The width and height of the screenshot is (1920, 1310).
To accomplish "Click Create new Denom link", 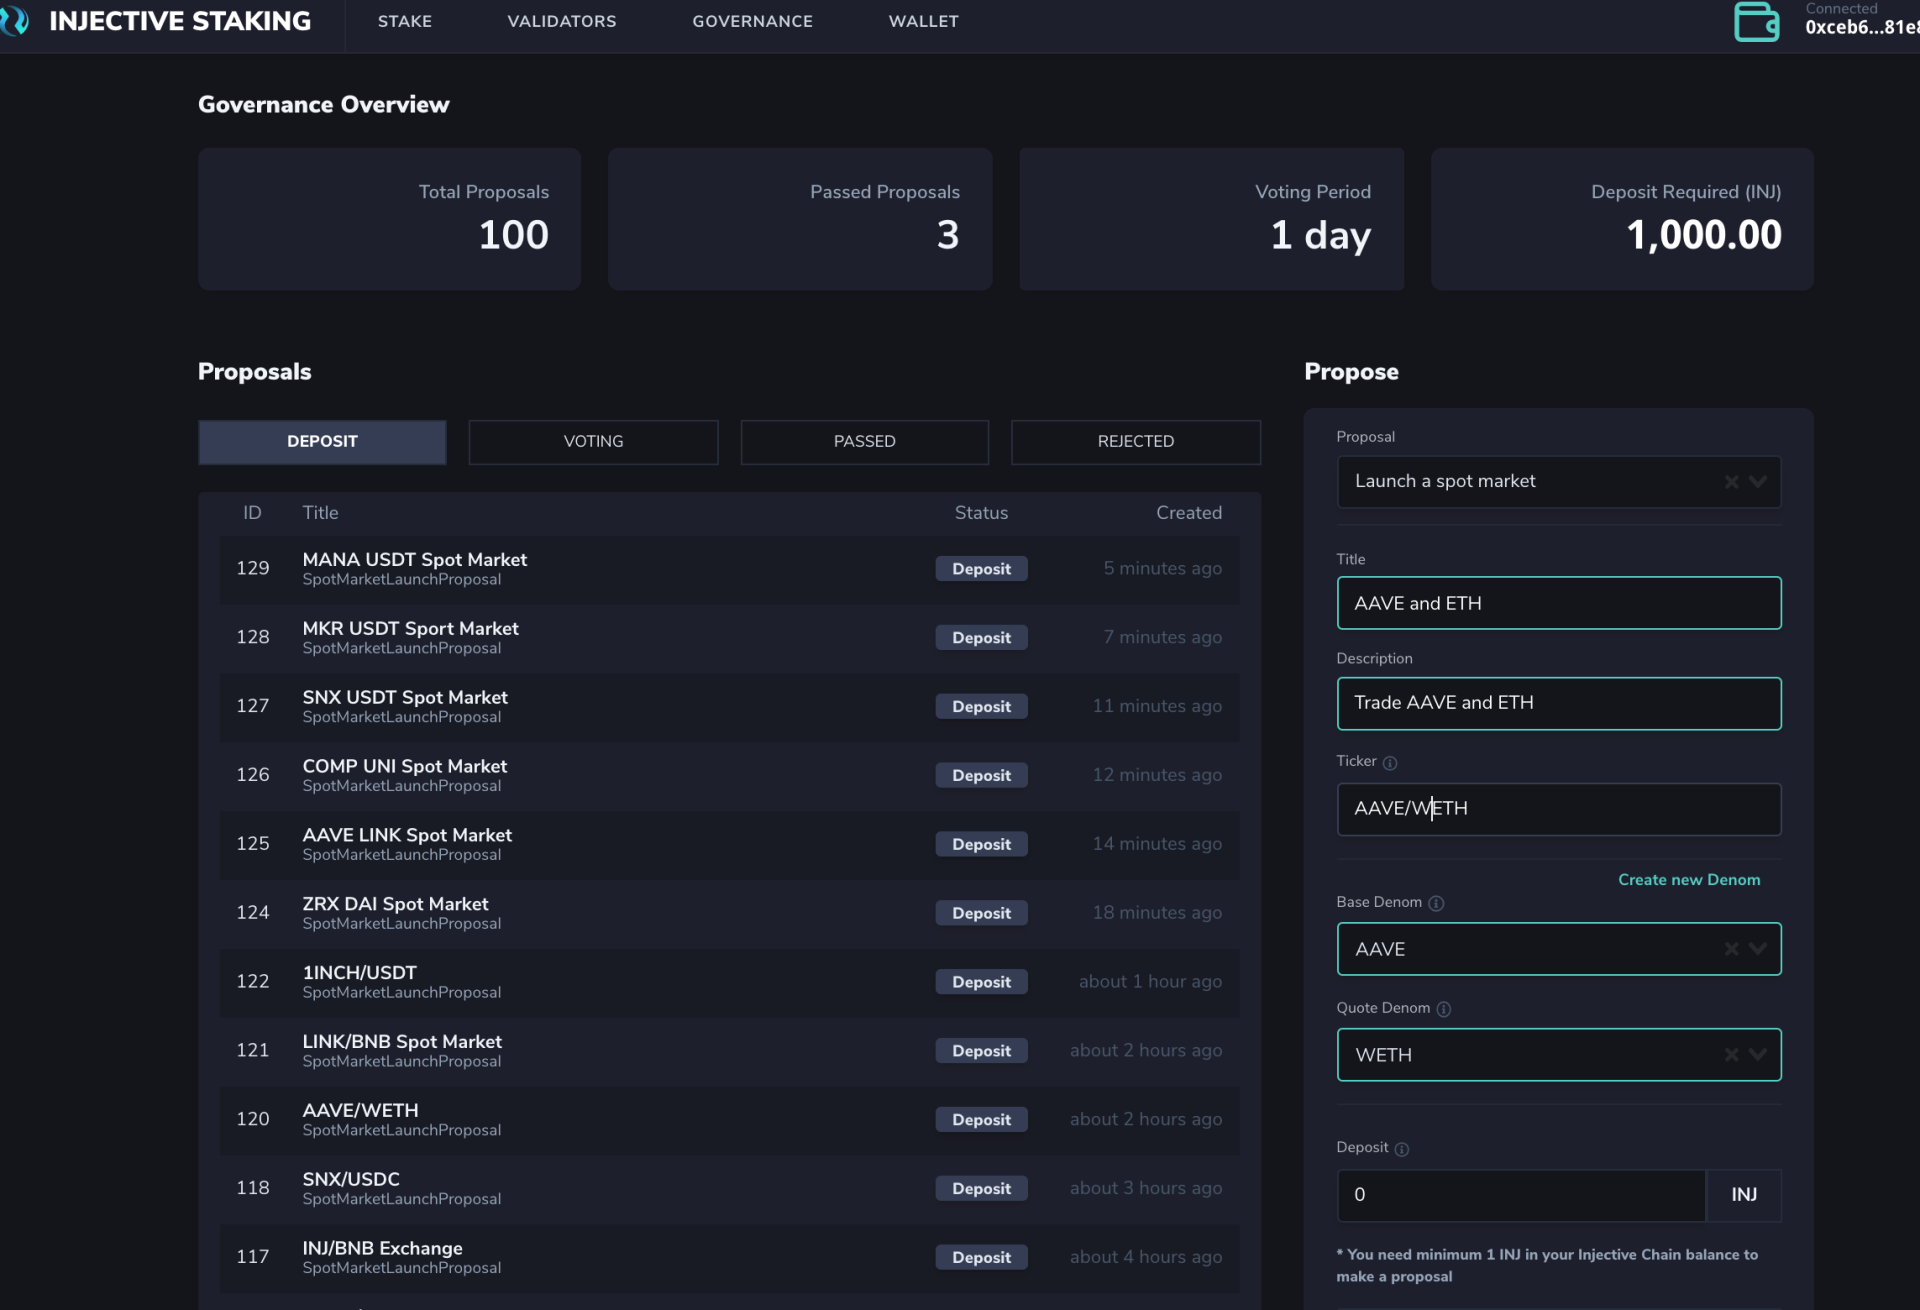I will [x=1688, y=880].
